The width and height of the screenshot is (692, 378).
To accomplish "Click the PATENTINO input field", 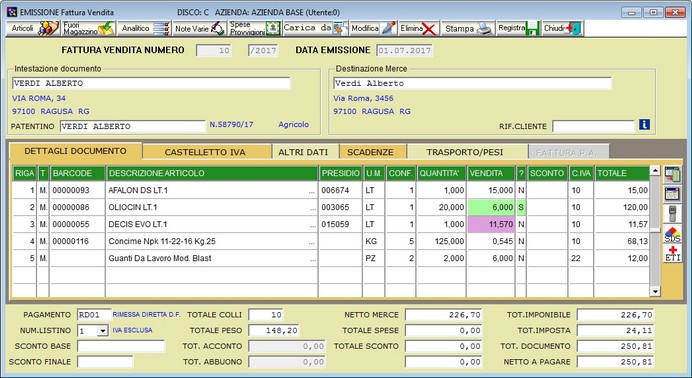I will pyautogui.click(x=132, y=126).
